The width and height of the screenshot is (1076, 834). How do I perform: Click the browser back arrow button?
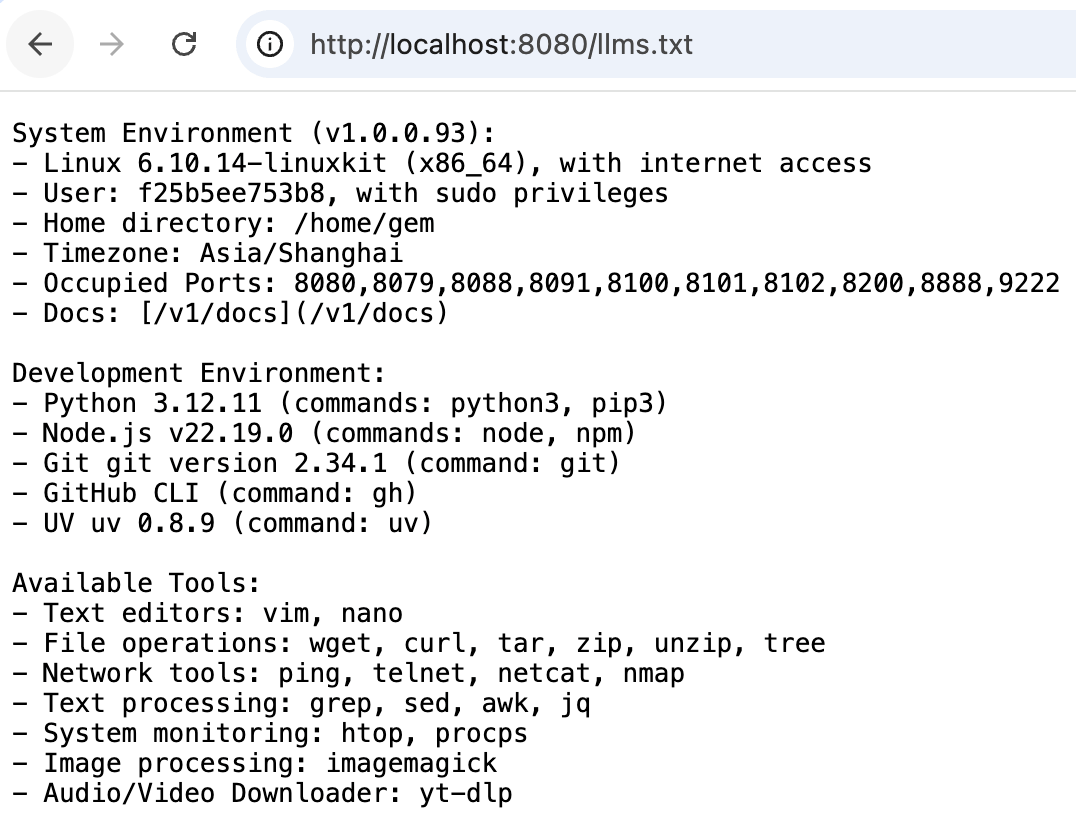[40, 44]
